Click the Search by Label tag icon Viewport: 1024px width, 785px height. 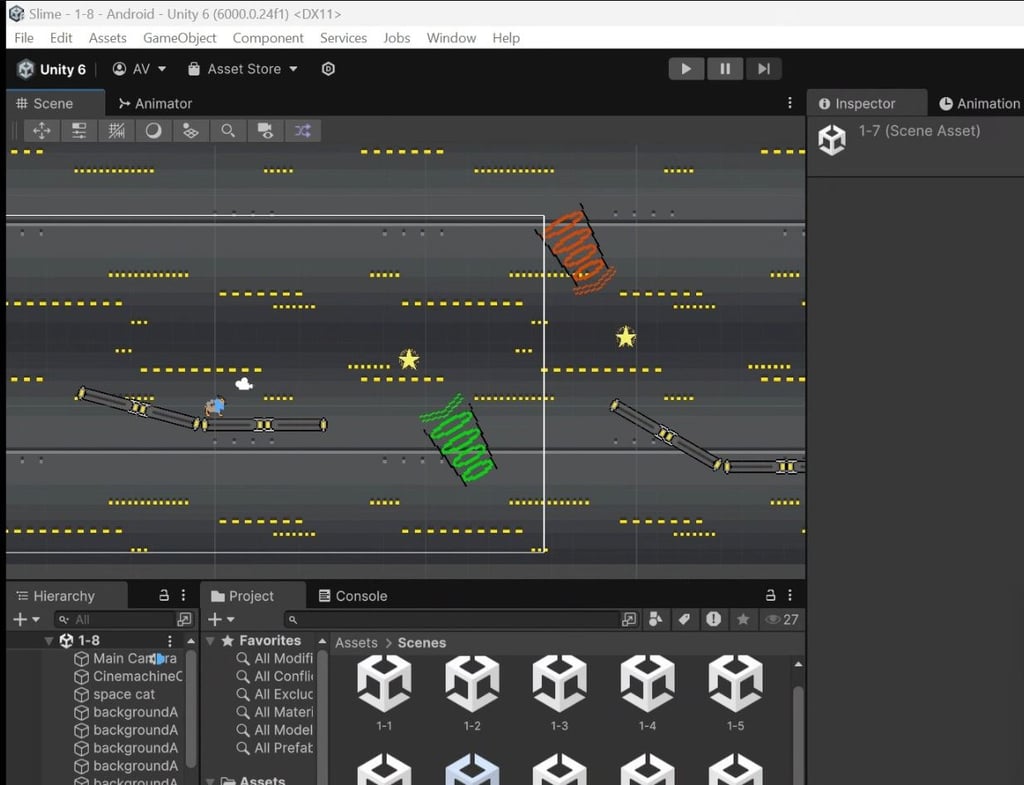pyautogui.click(x=684, y=620)
